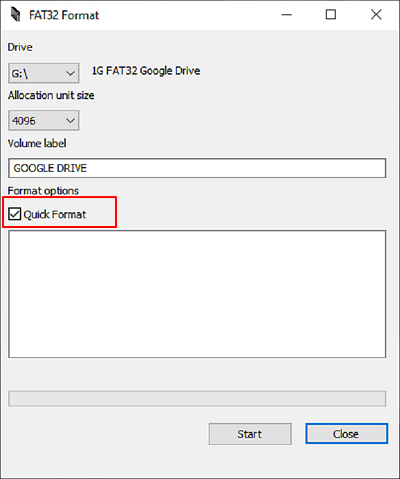This screenshot has width=400, height=479.
Task: Click the Close button at the bottom
Action: [x=346, y=434]
